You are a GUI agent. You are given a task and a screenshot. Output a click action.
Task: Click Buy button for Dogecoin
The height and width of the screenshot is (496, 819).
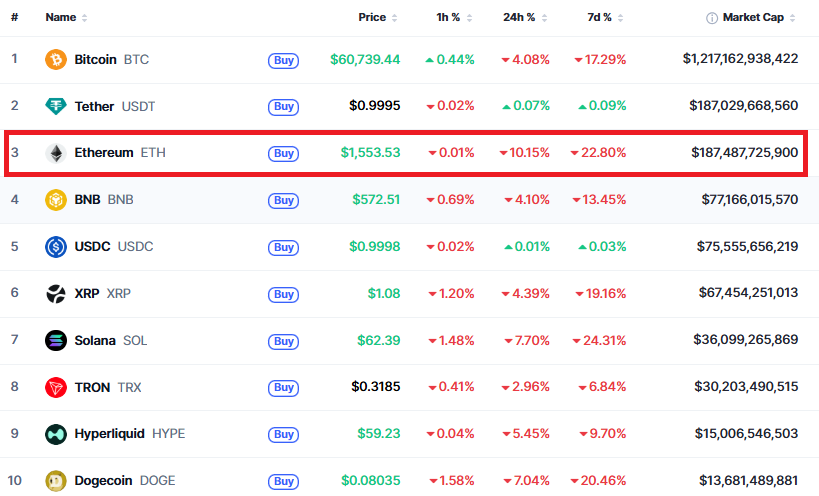coord(284,481)
